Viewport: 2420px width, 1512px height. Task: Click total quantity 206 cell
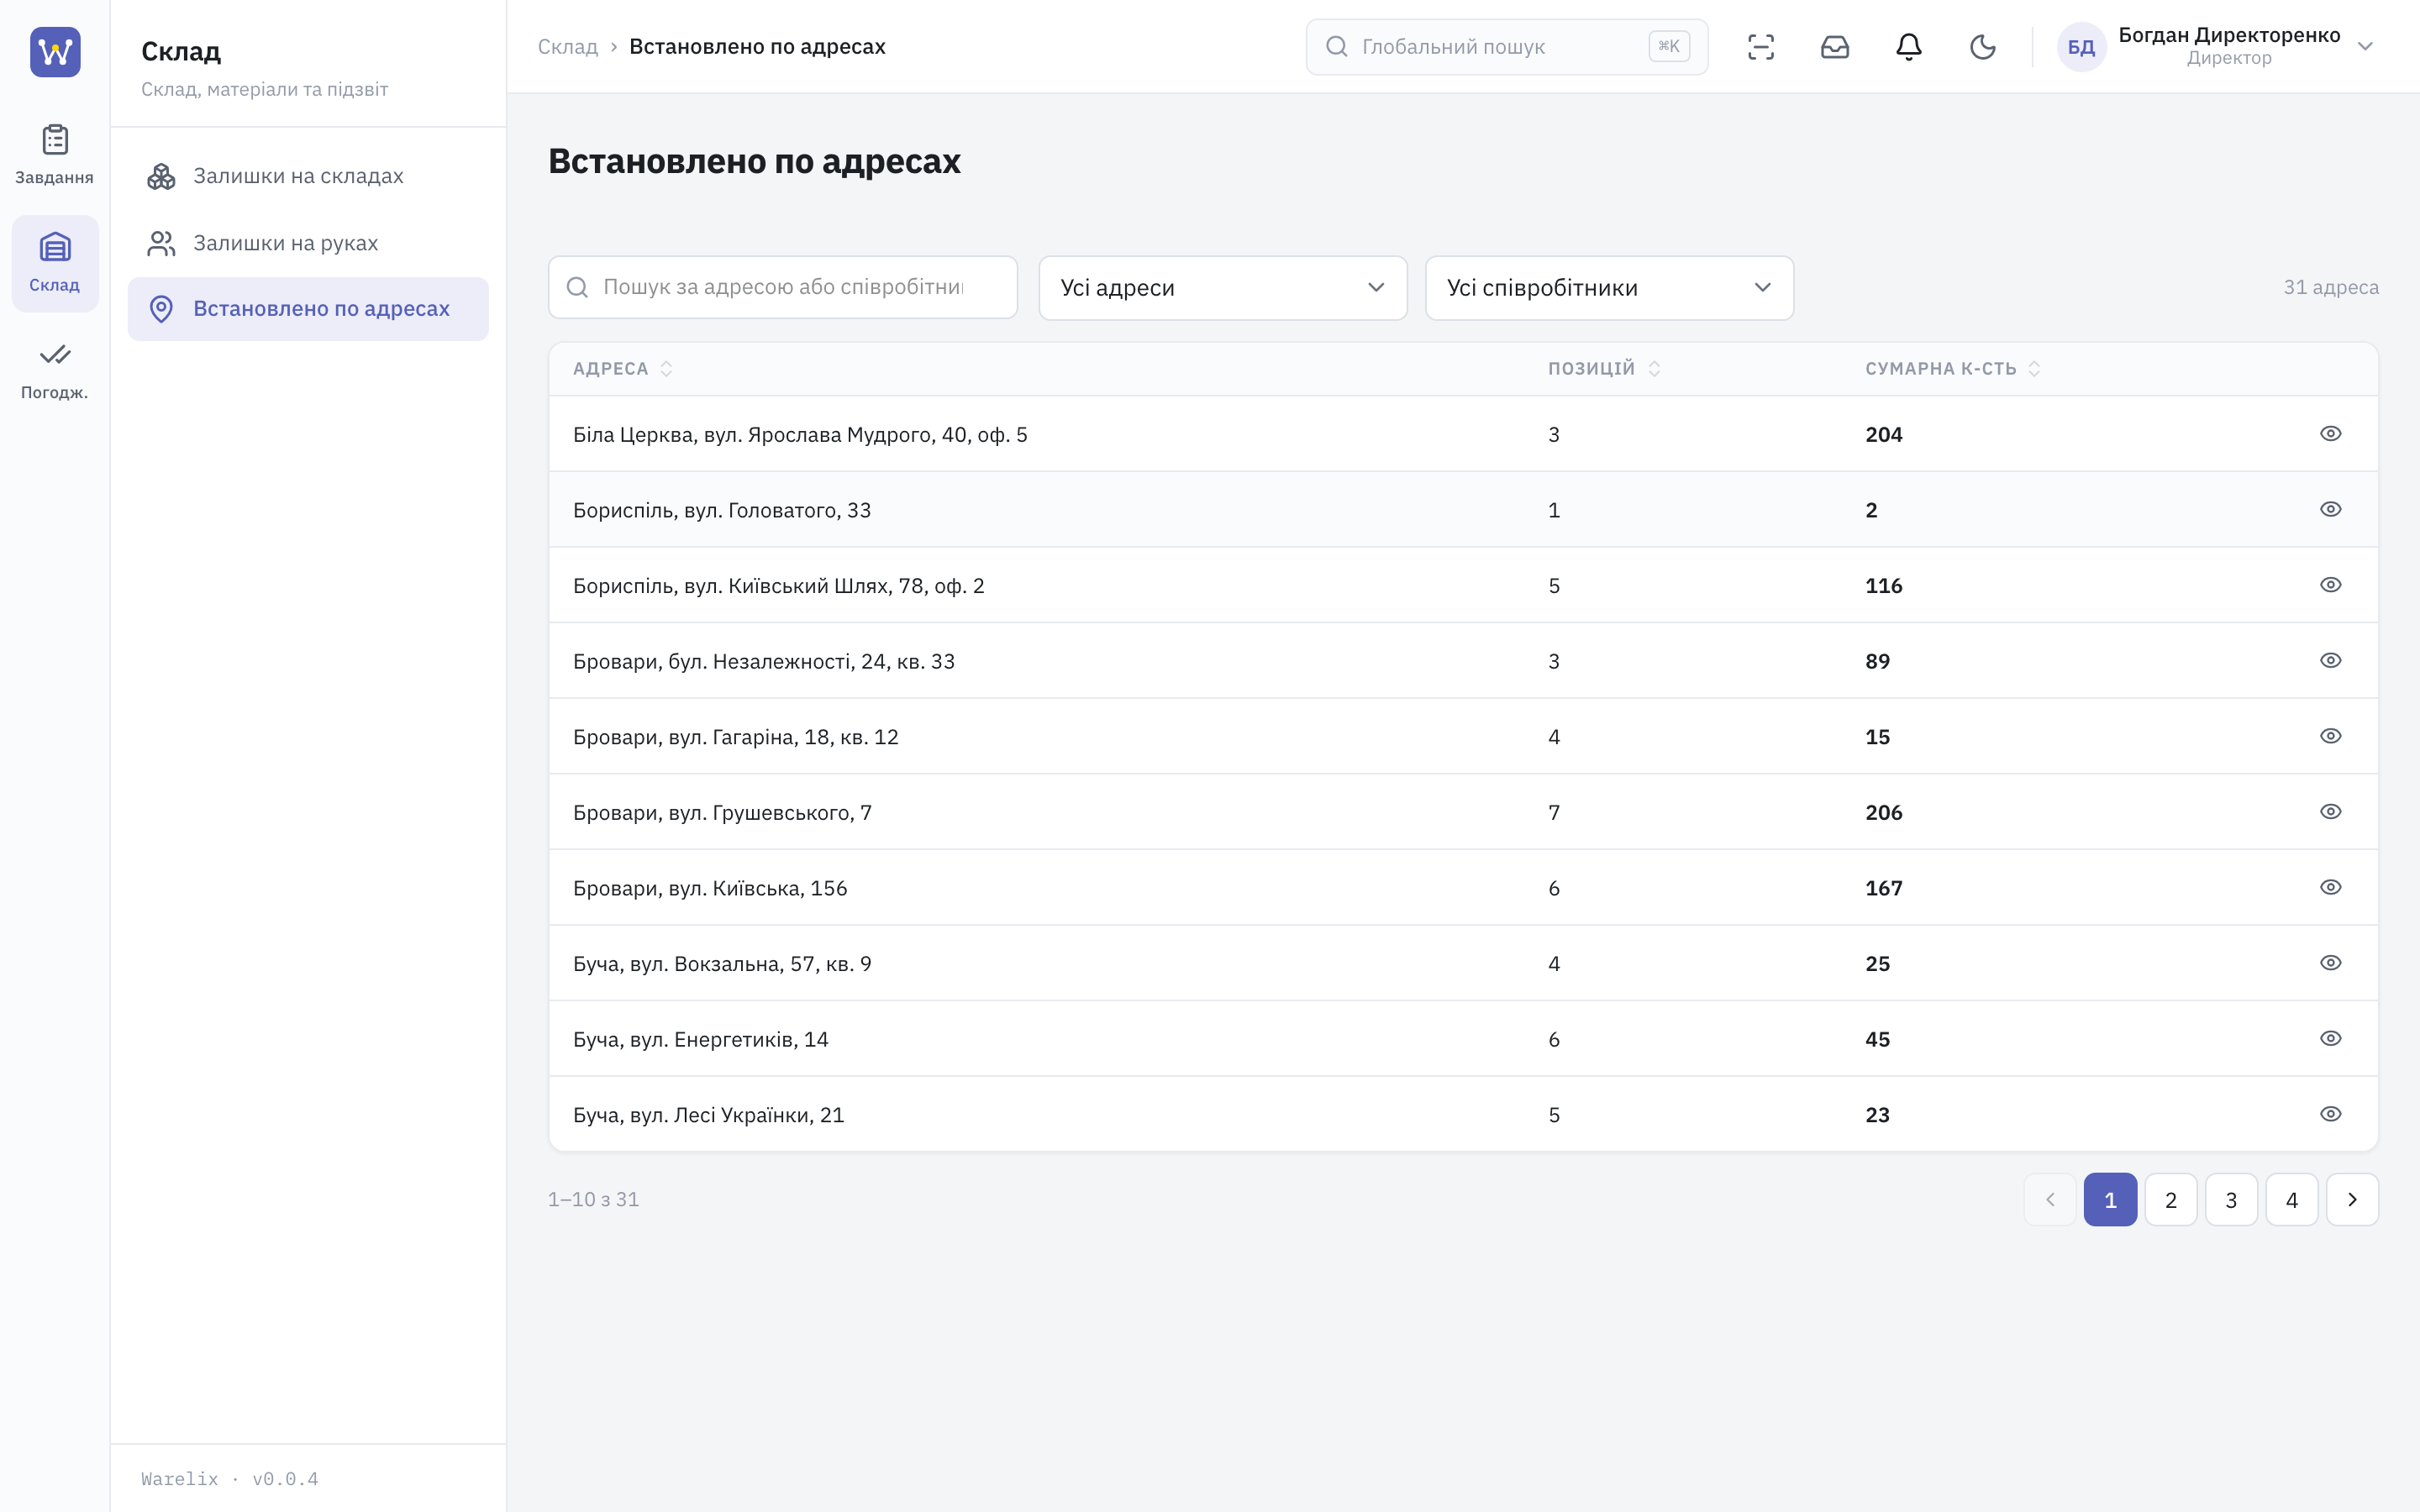tap(1884, 813)
